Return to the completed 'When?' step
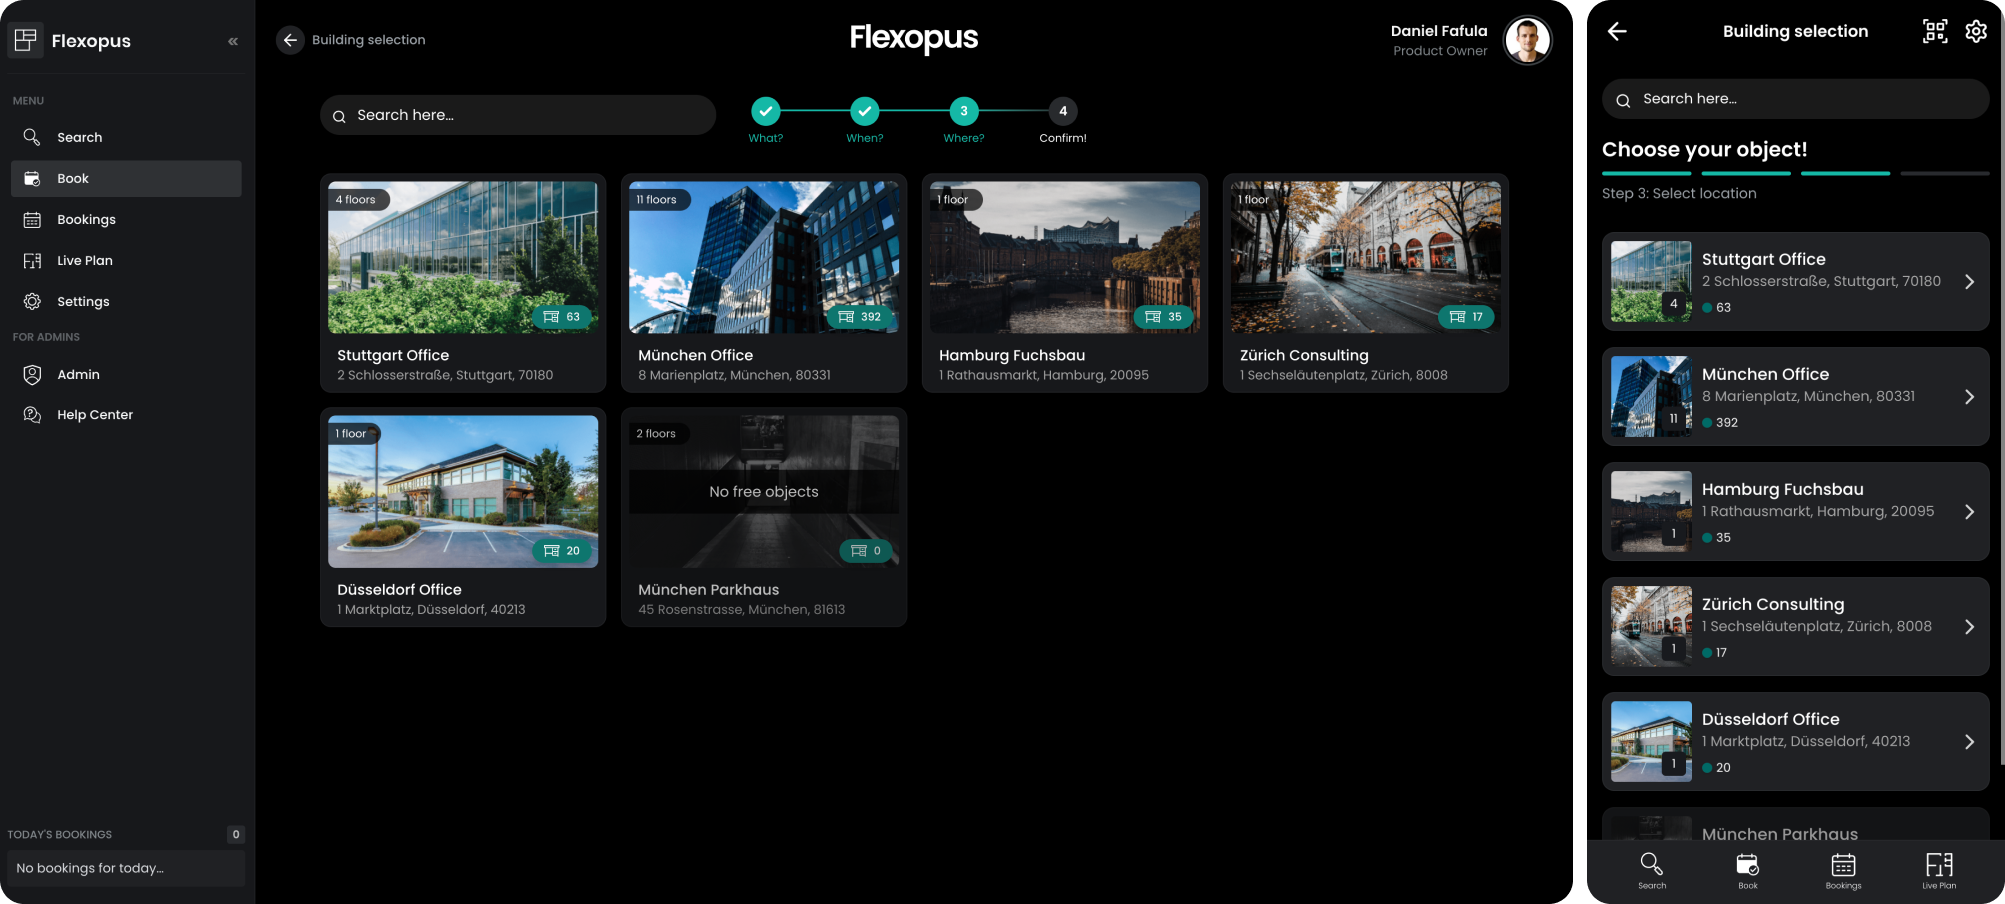2005x904 pixels. tap(865, 111)
